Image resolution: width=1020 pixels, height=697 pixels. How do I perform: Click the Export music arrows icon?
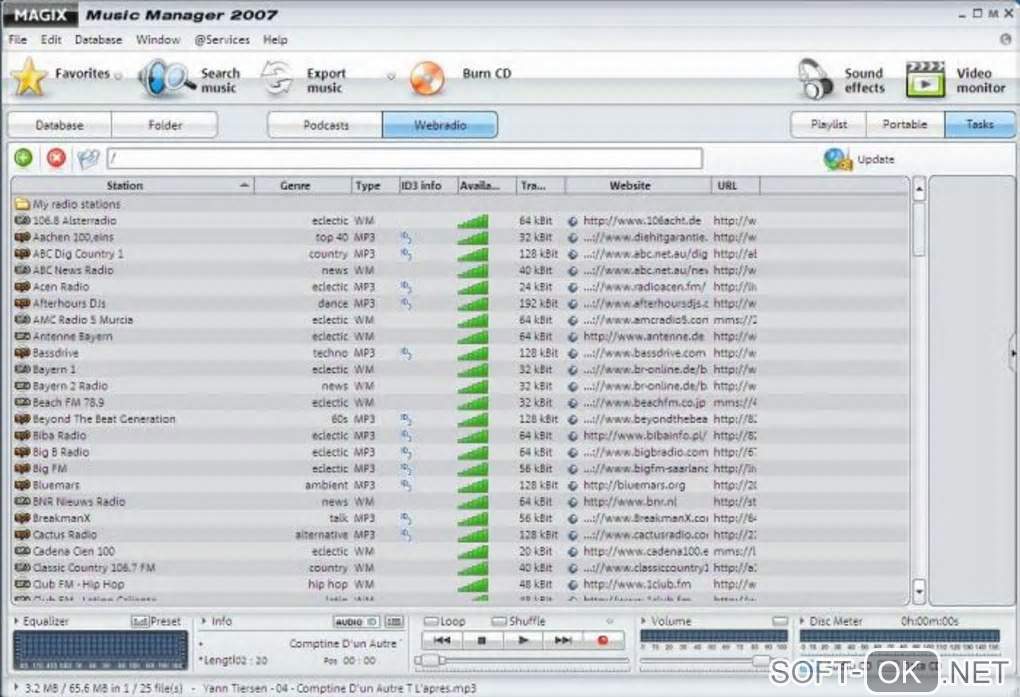click(x=278, y=78)
